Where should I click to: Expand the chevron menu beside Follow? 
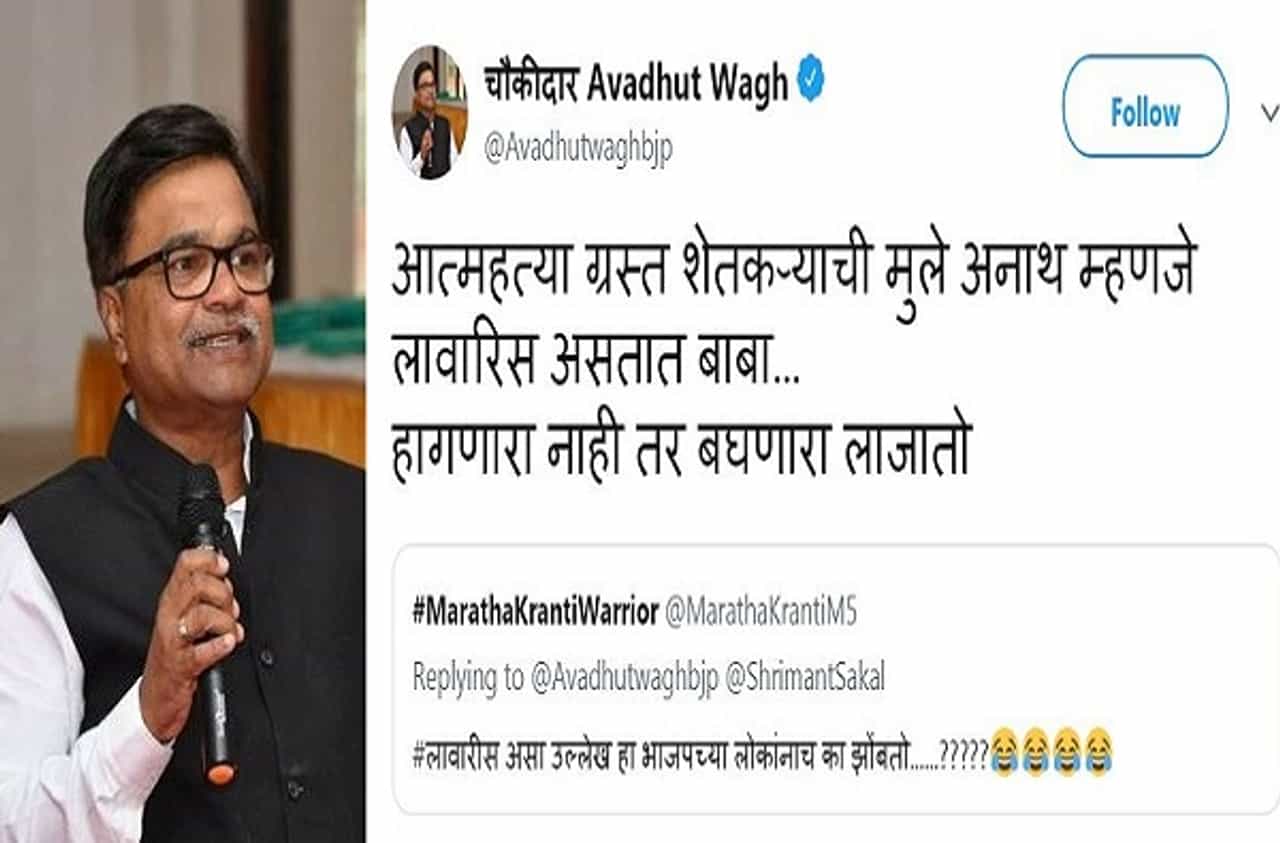tap(1269, 110)
